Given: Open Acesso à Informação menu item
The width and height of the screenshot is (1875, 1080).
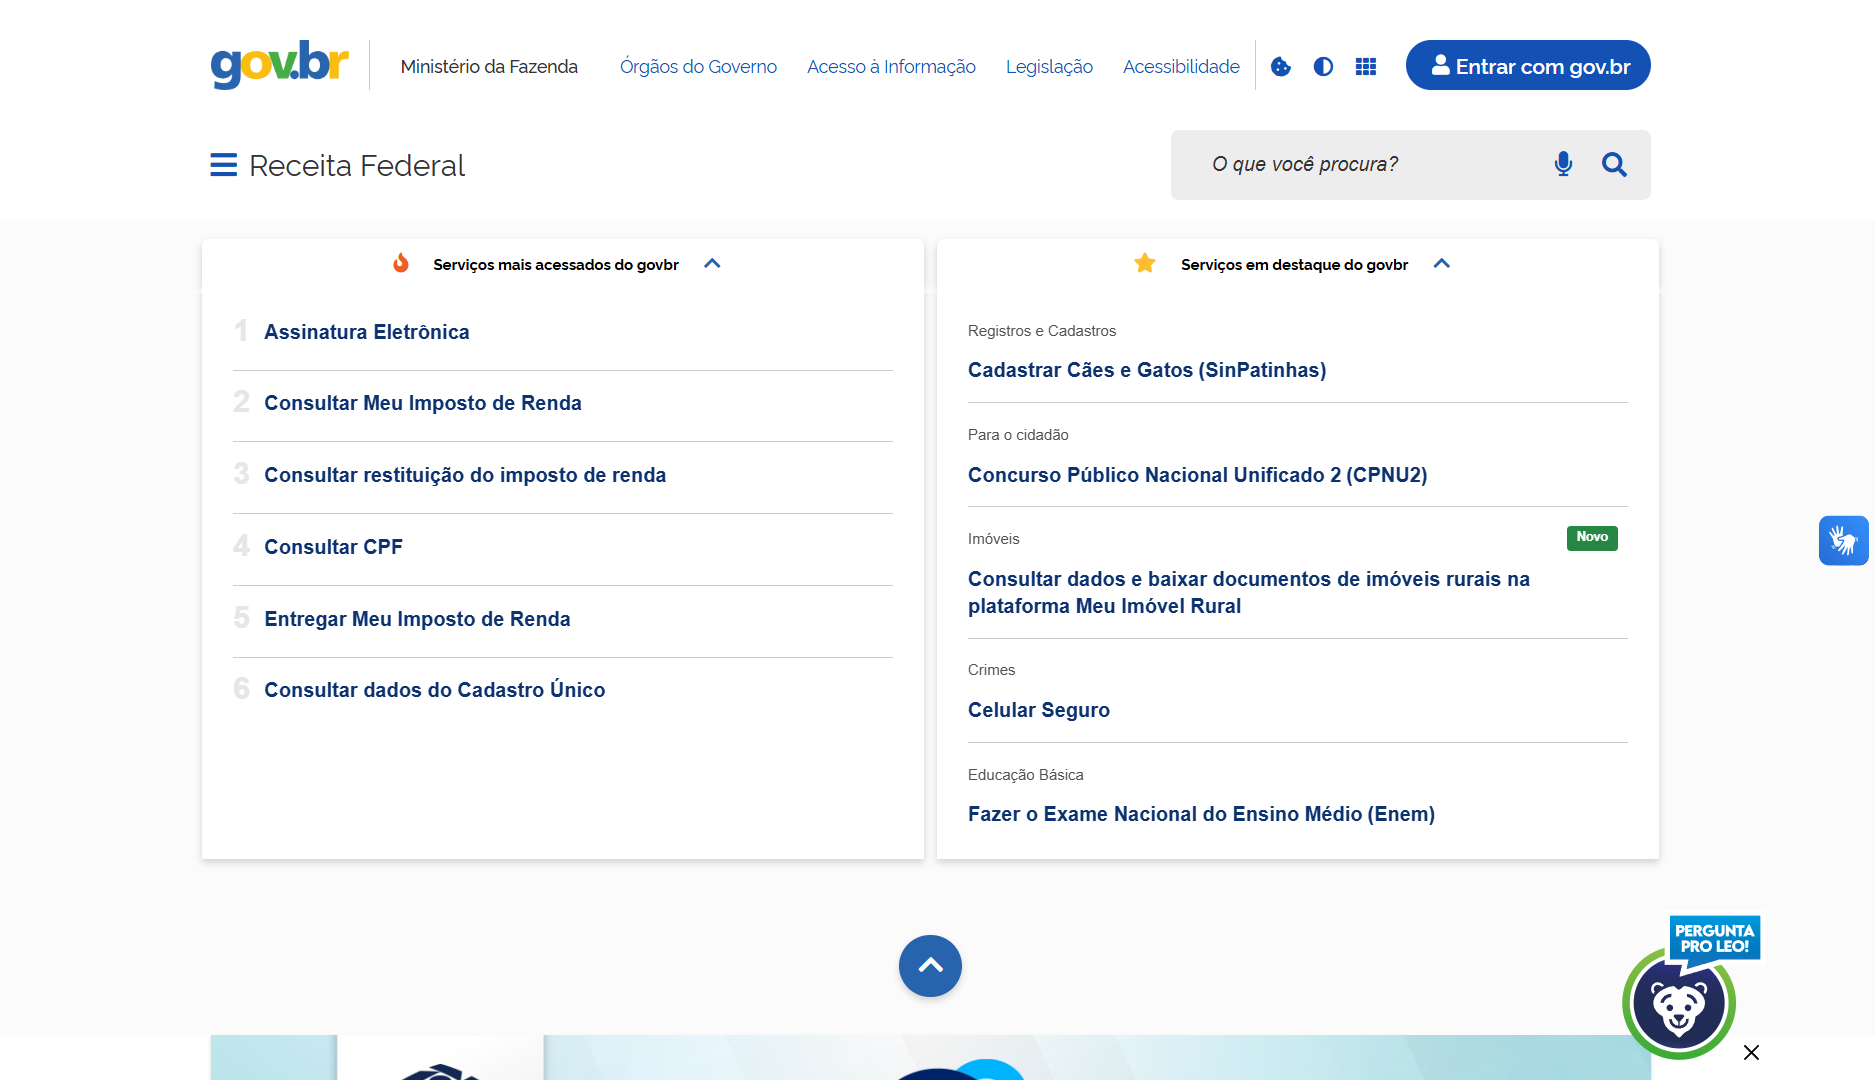Looking at the screenshot, I should [x=891, y=67].
